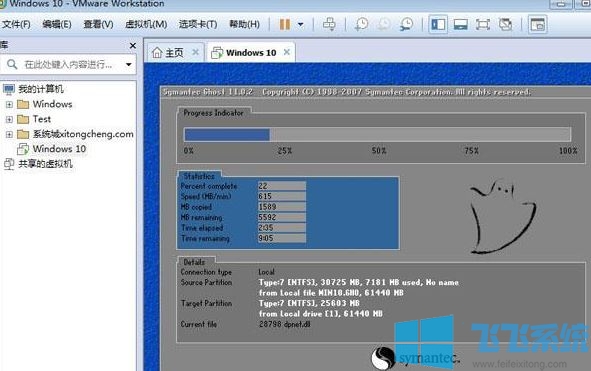Screen dimensions: 591x371
Task: Open the 帮助(H) menu
Action: 244,25
